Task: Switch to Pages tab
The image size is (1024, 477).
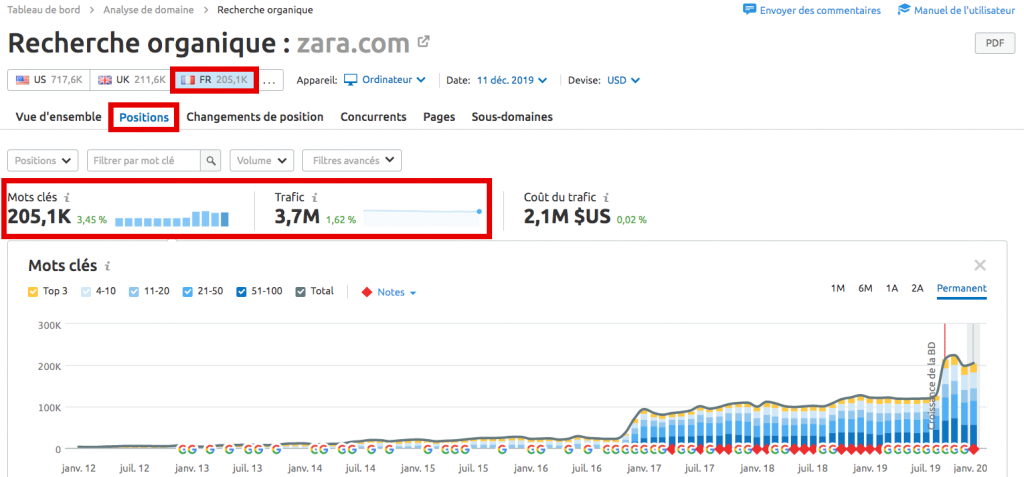Action: (x=439, y=117)
